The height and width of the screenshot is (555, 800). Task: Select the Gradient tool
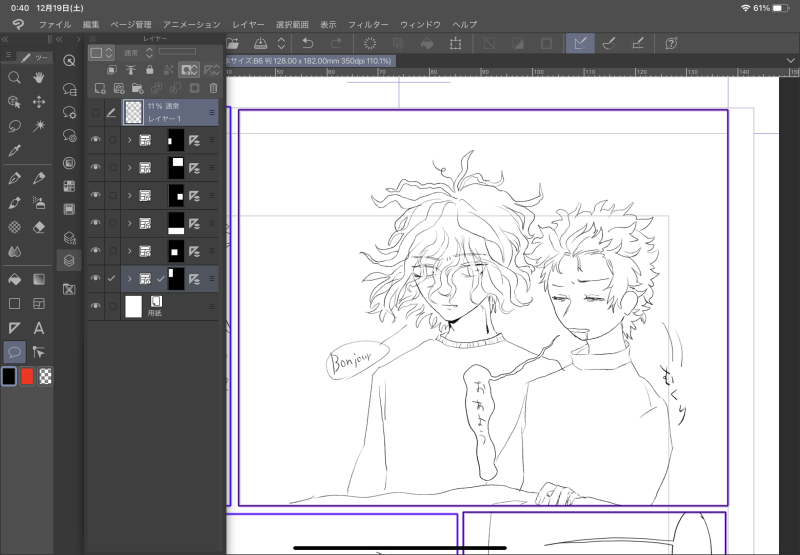[39, 279]
